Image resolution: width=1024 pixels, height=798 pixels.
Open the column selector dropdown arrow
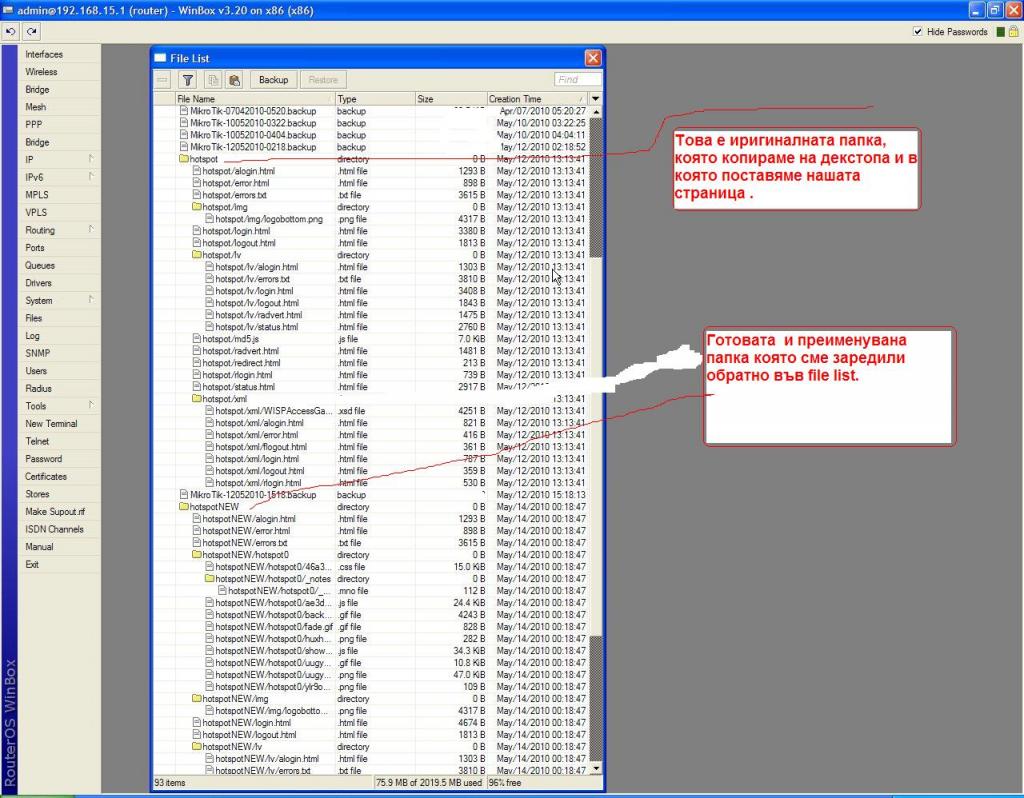tap(596, 99)
